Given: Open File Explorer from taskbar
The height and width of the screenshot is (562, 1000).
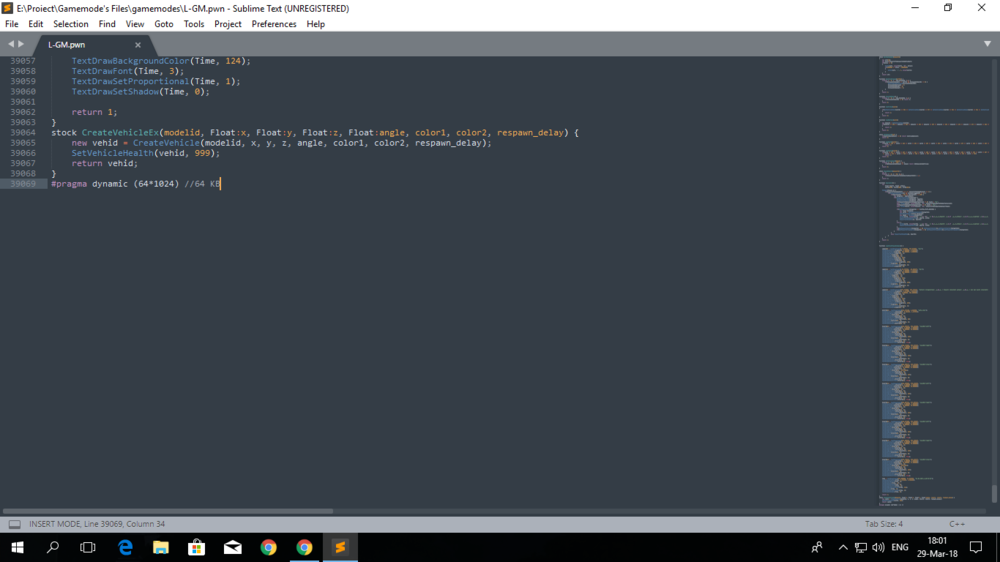Looking at the screenshot, I should click(x=161, y=547).
